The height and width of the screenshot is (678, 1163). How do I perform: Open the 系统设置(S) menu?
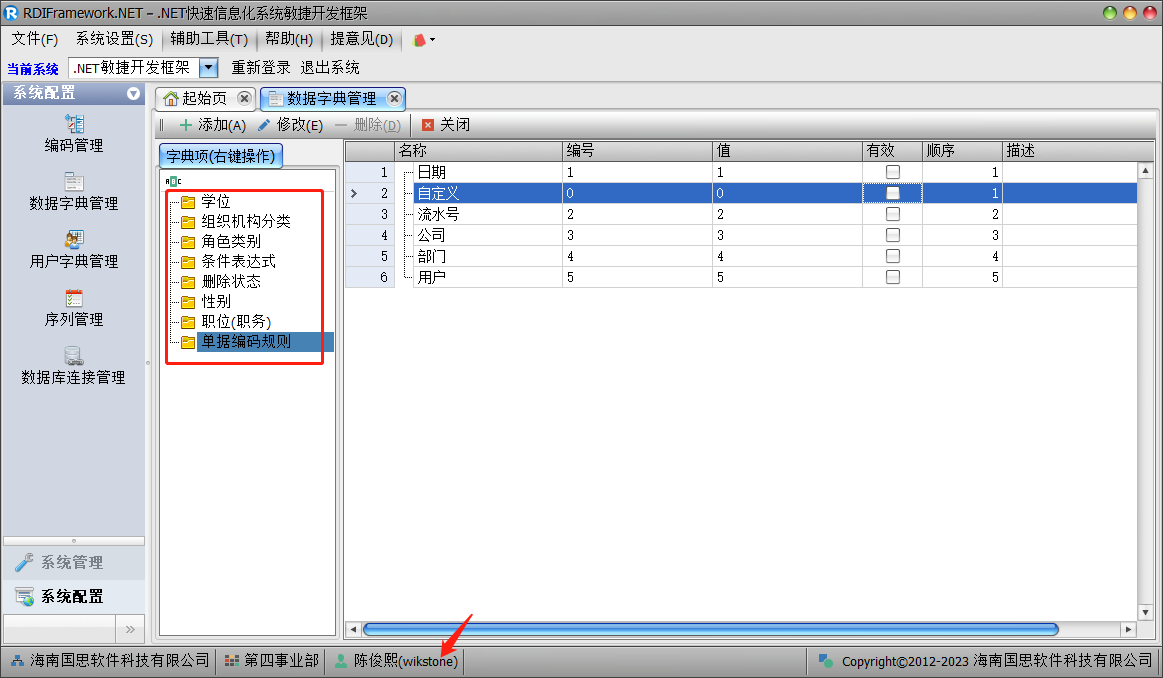tap(114, 40)
